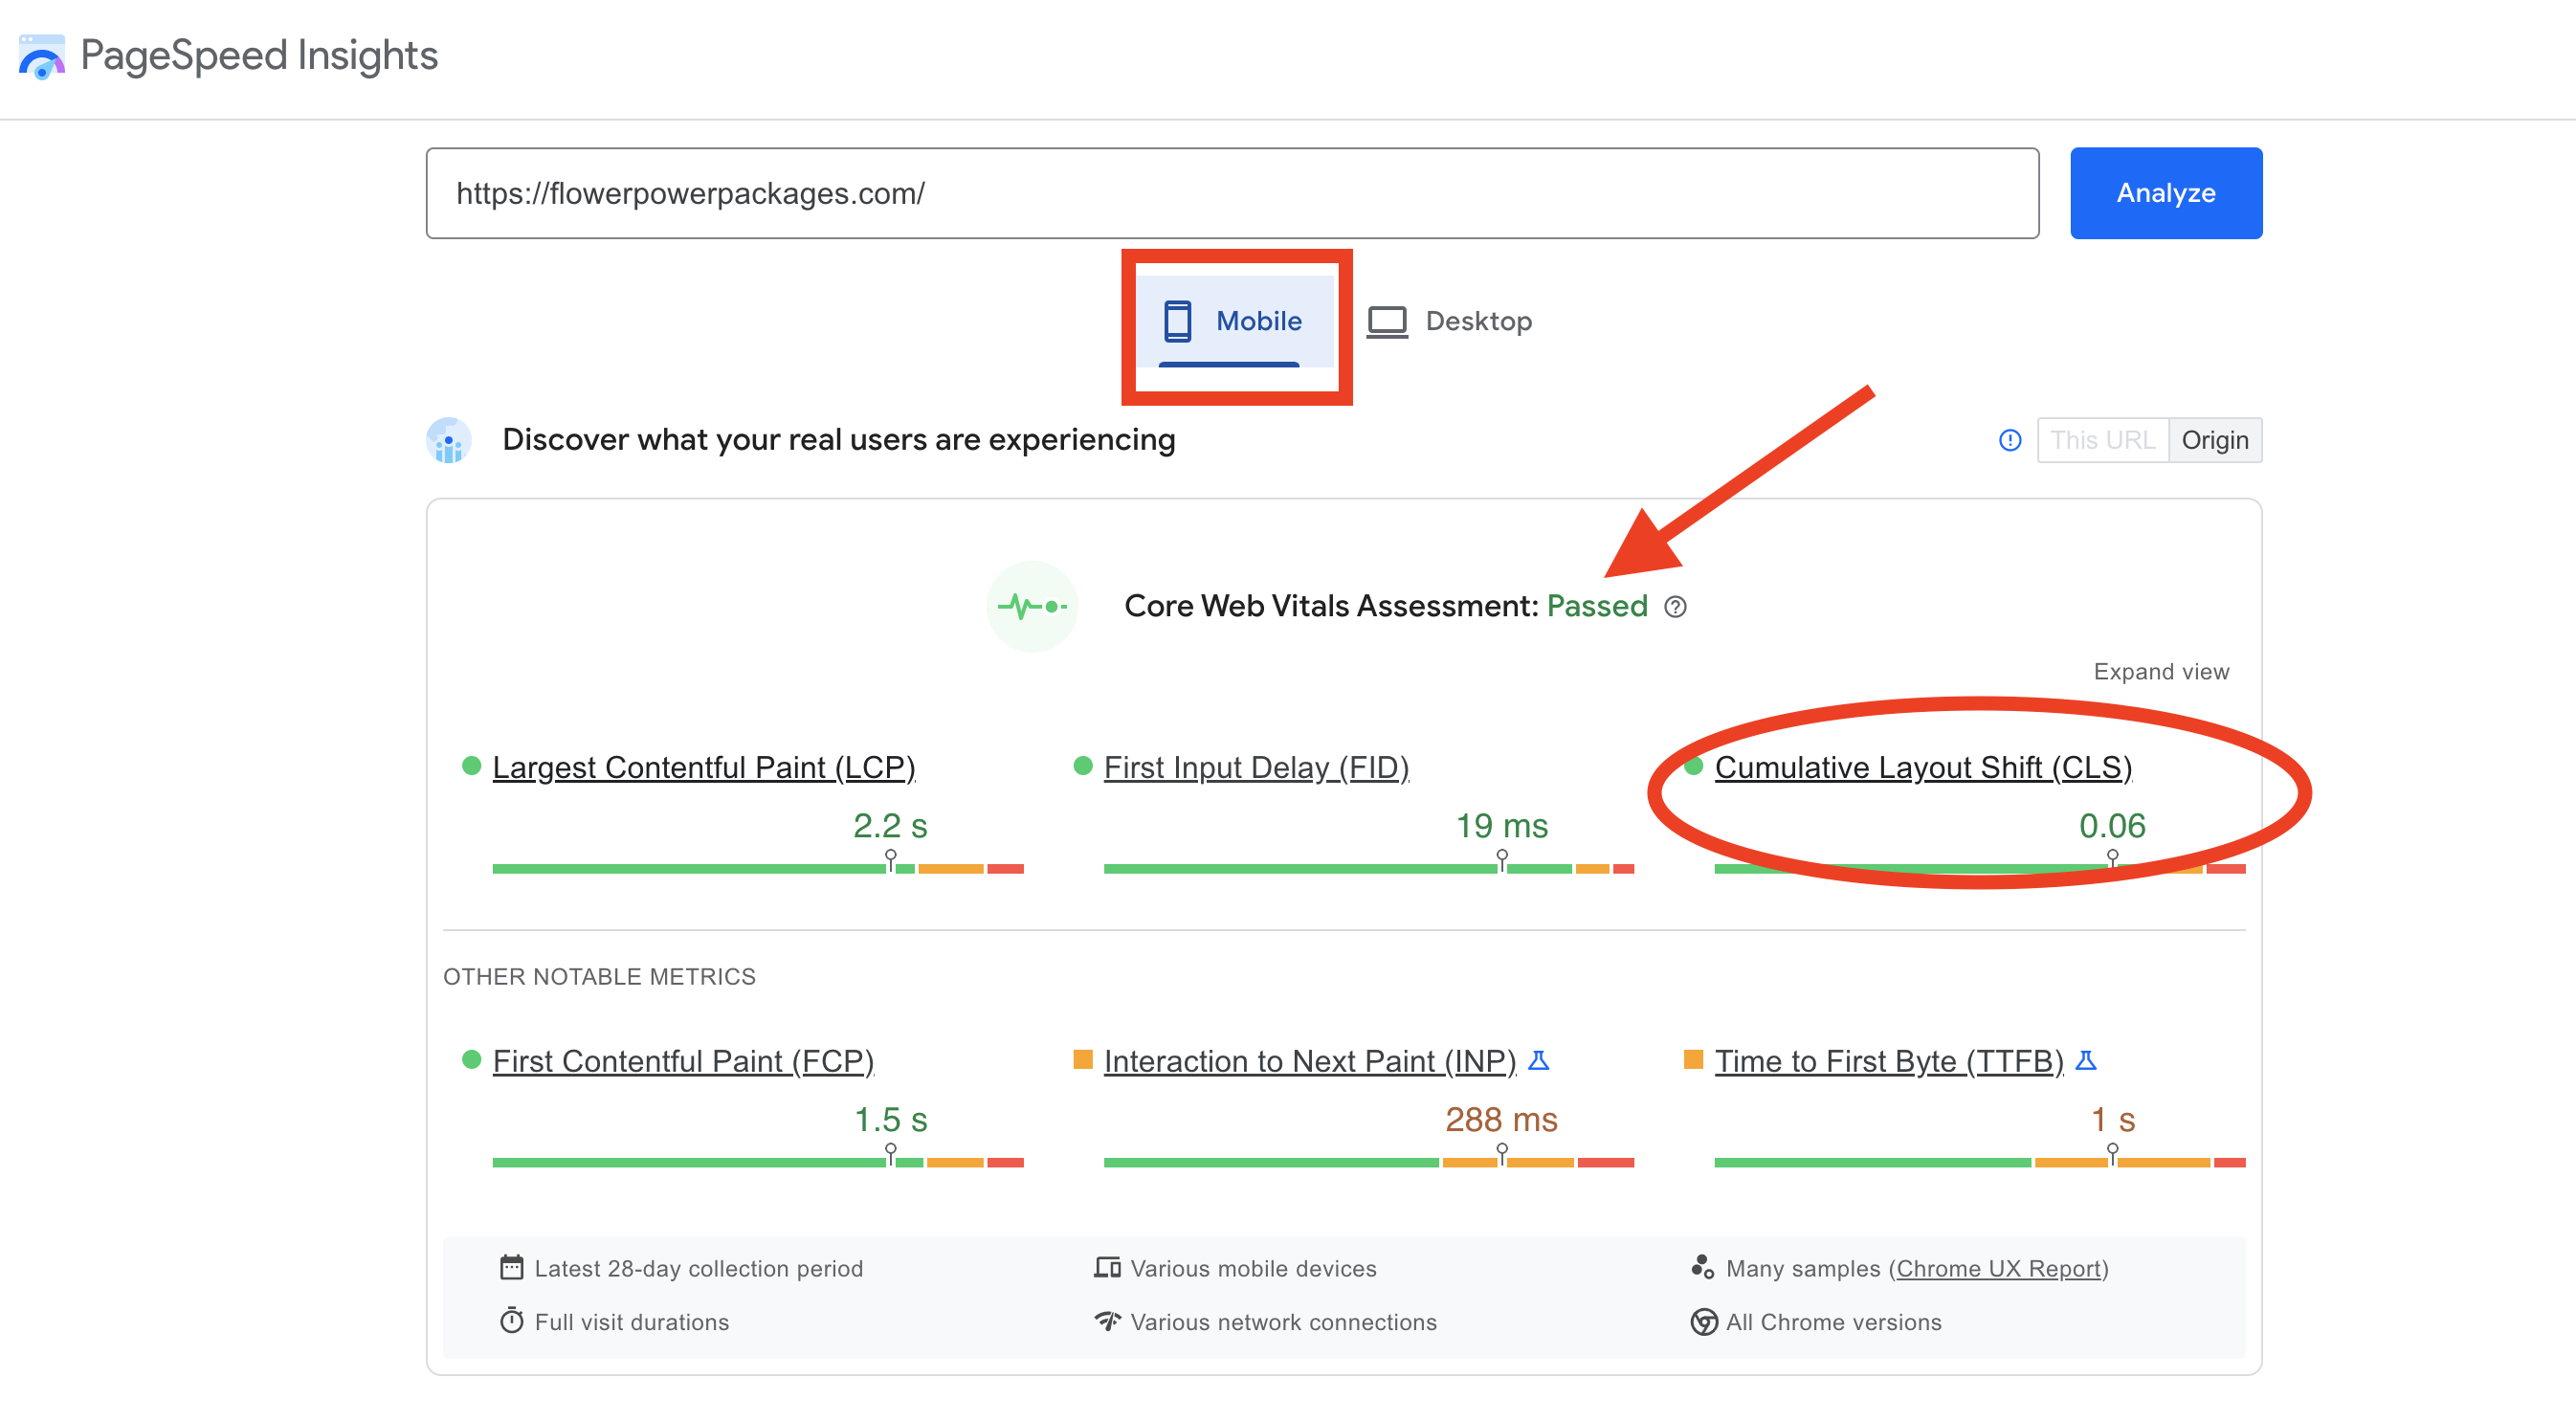Switch data scope to This URL
This screenshot has height=1422, width=2576.
point(2102,440)
